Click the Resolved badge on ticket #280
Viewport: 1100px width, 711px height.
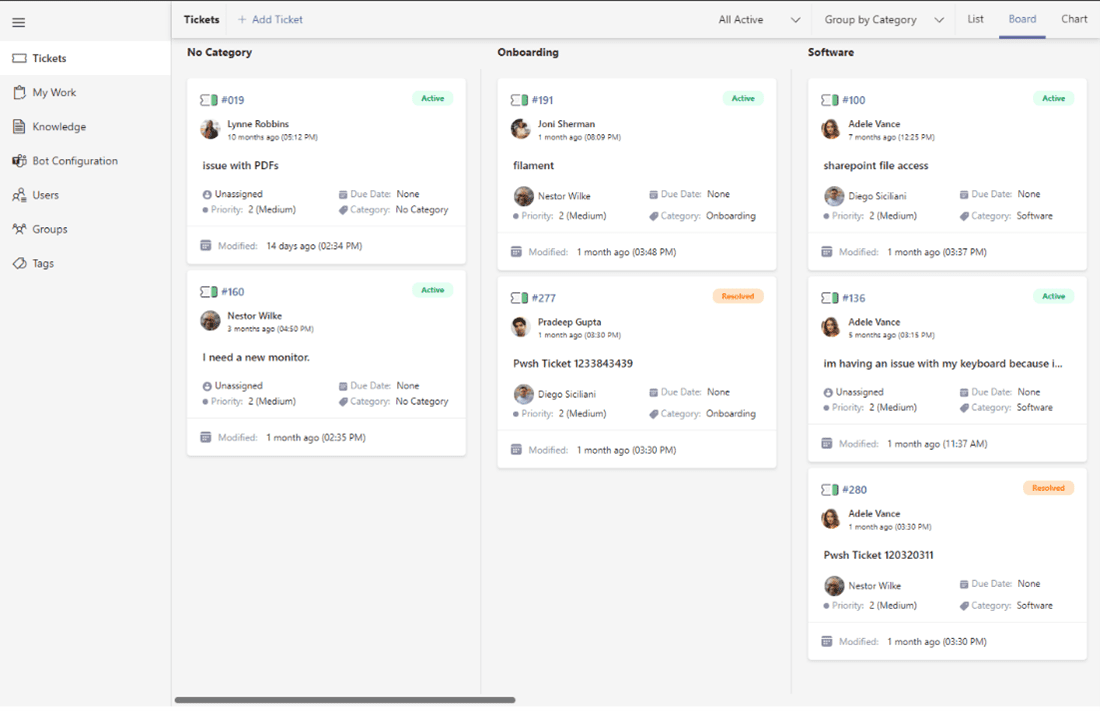pos(1048,488)
